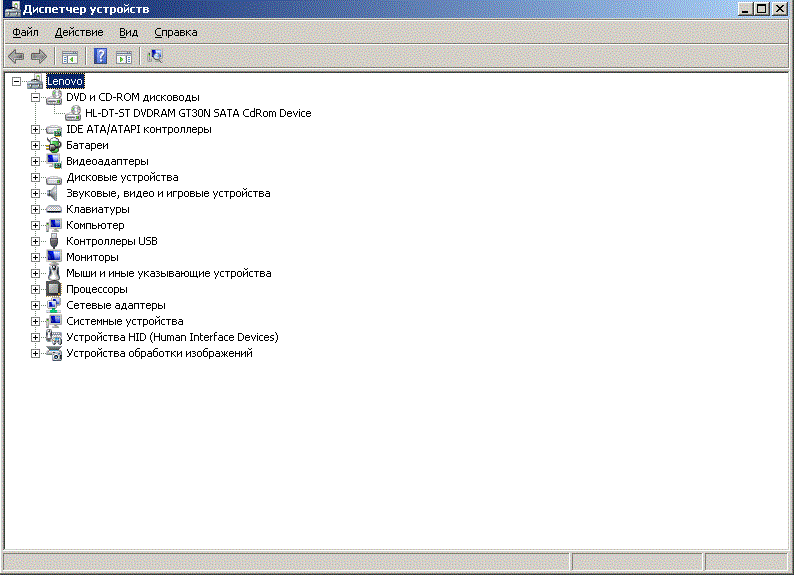
Task: Select the Сетевые адаптеры label
Action: click(x=116, y=305)
